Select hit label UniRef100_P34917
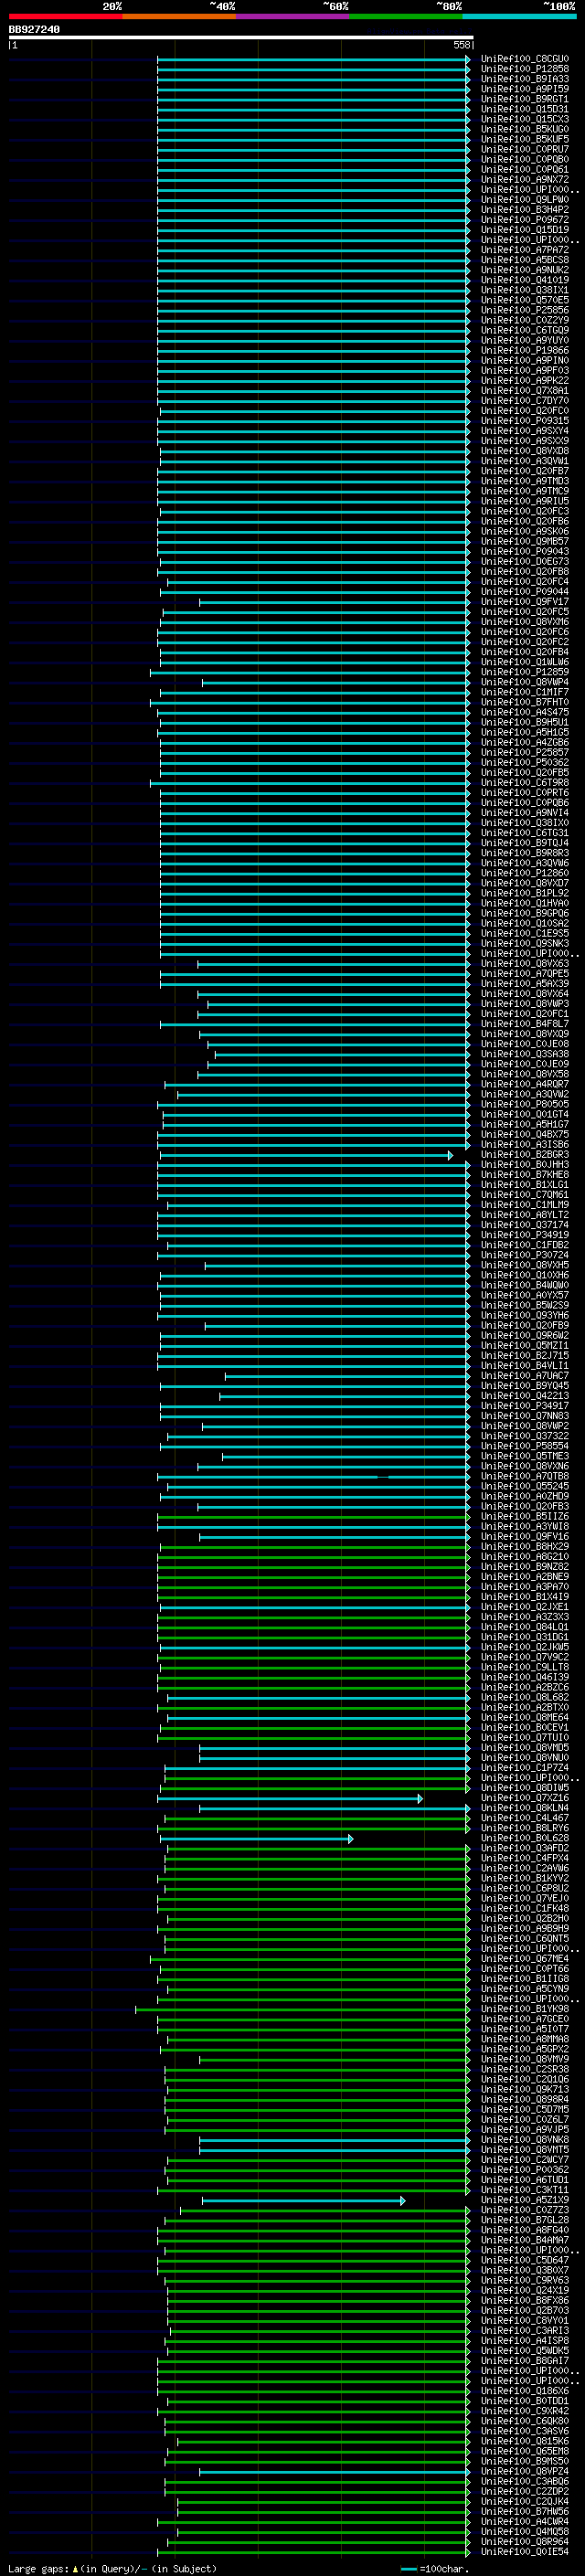585x2576 pixels. point(525,1406)
